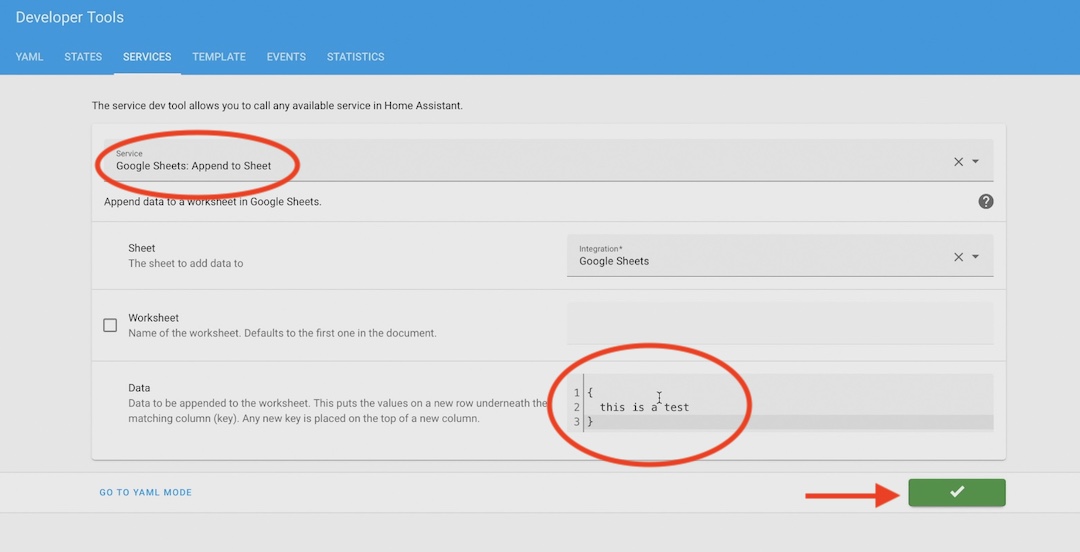This screenshot has width=1080, height=552.
Task: Clear the Service field with the X icon
Action: [958, 161]
